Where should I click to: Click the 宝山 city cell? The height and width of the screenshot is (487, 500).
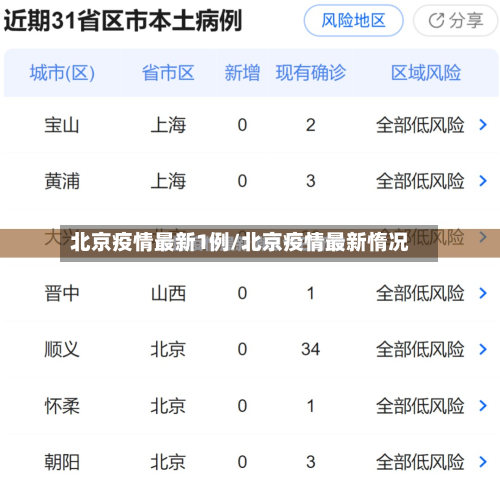click(x=62, y=125)
